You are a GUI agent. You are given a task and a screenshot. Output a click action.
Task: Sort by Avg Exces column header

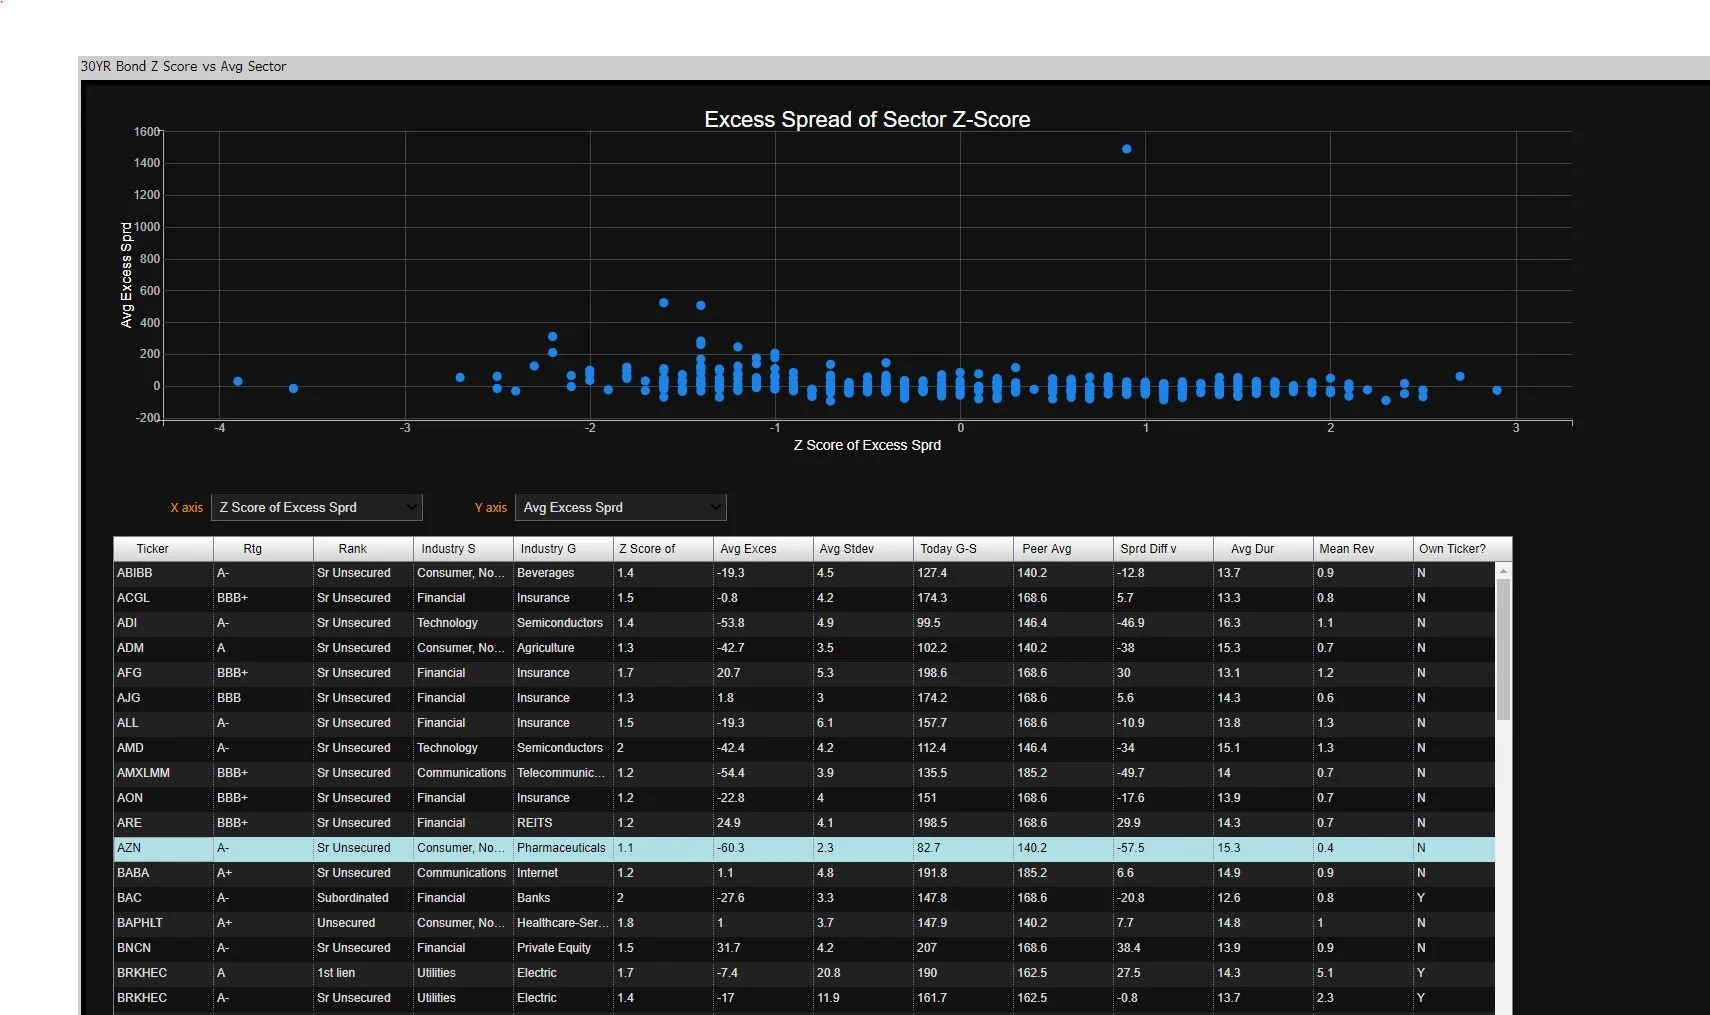763,549
